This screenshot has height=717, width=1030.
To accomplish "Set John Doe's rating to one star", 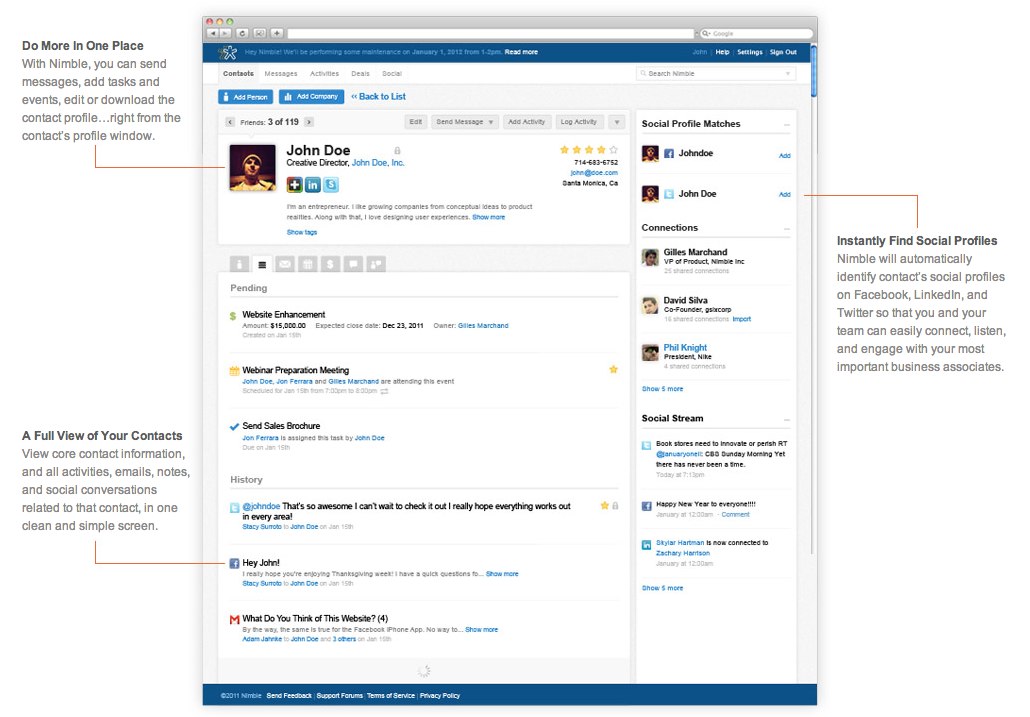I will (x=564, y=150).
